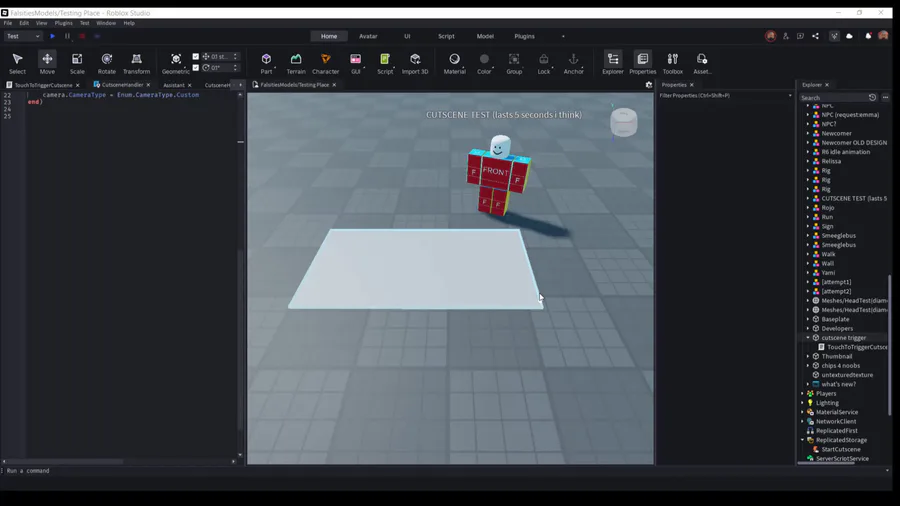The image size is (900, 506).
Task: Click the Lock tool
Action: pos(544,63)
